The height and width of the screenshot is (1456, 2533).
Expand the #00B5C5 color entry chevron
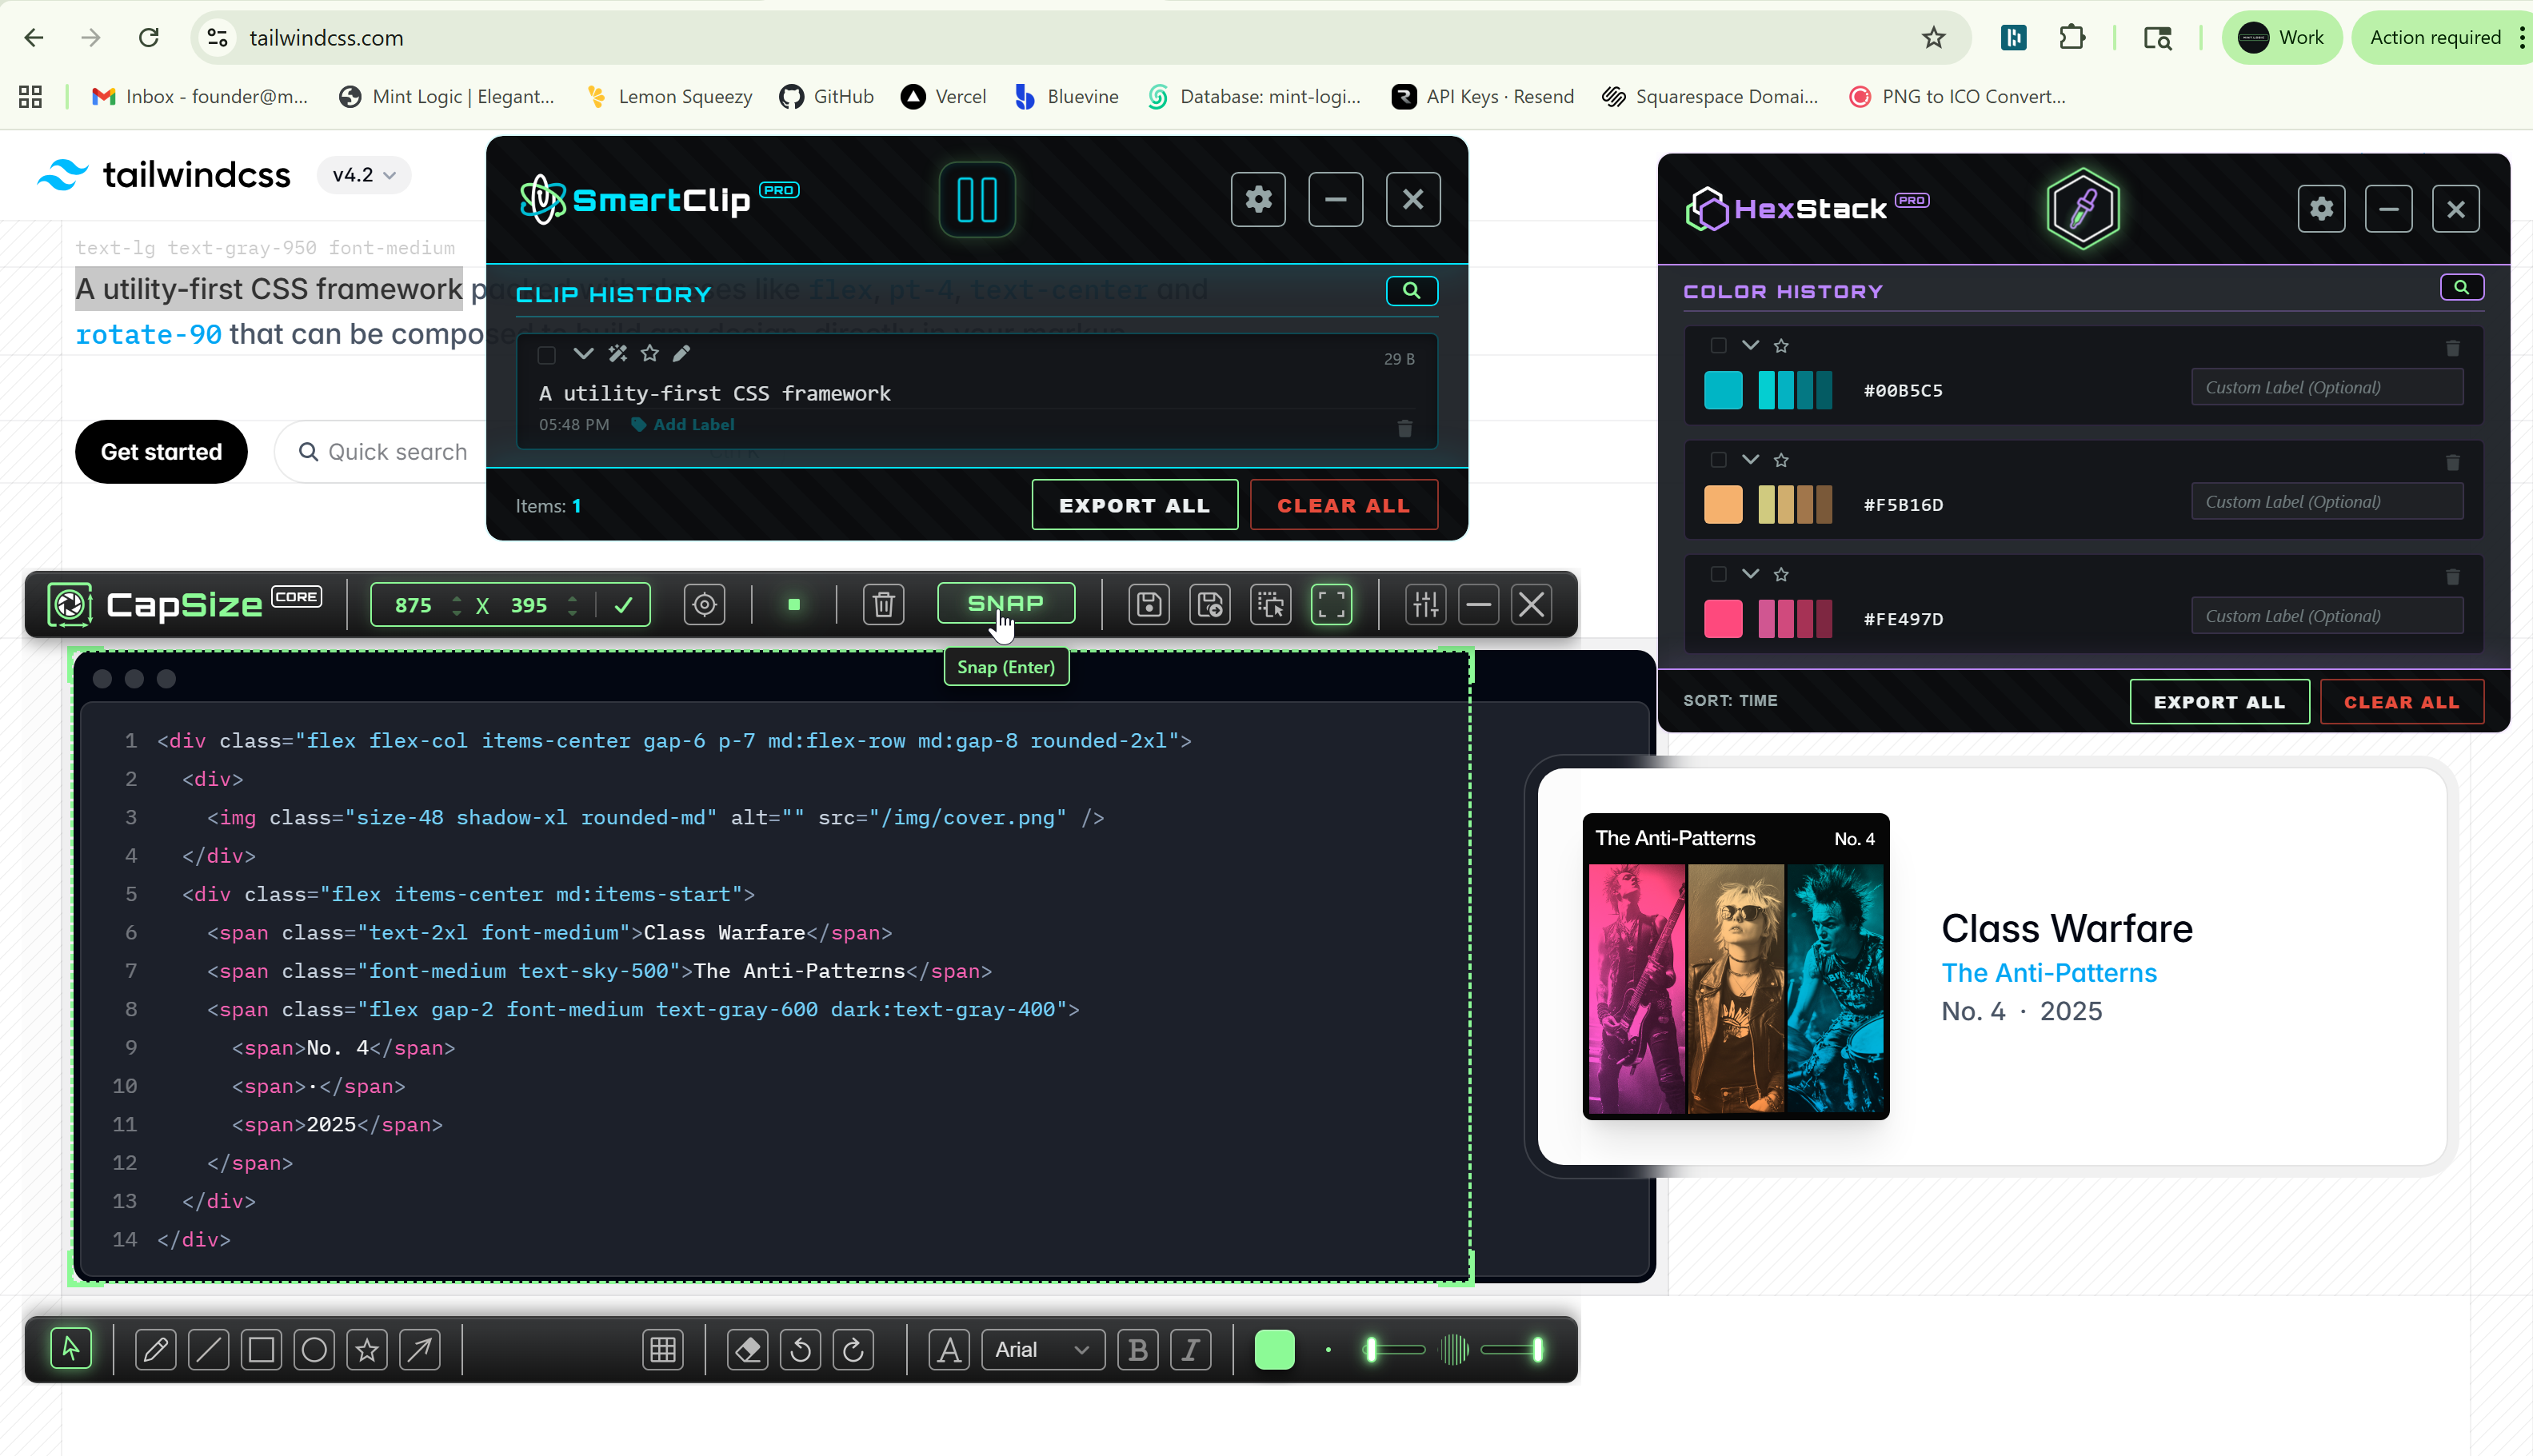click(1749, 345)
